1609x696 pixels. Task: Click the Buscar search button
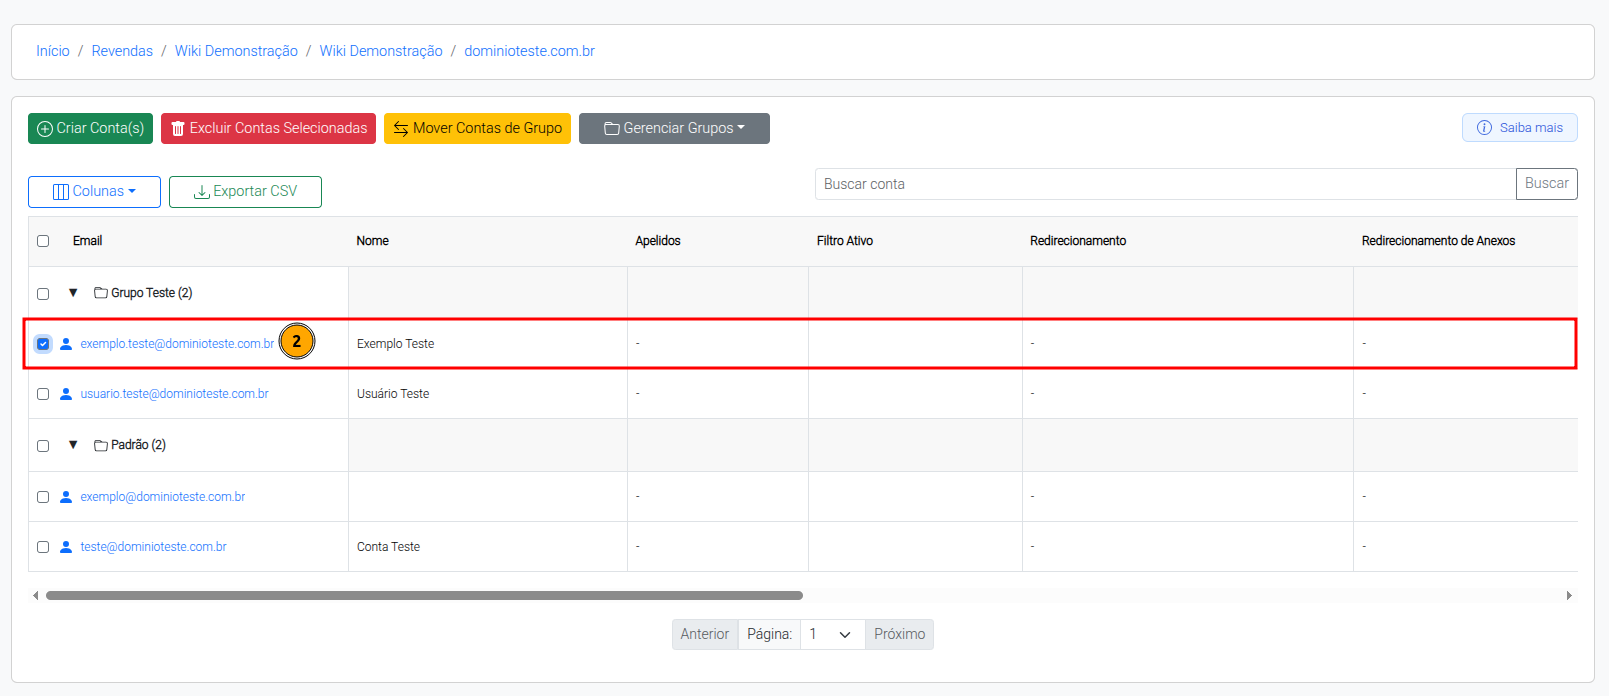coord(1546,184)
